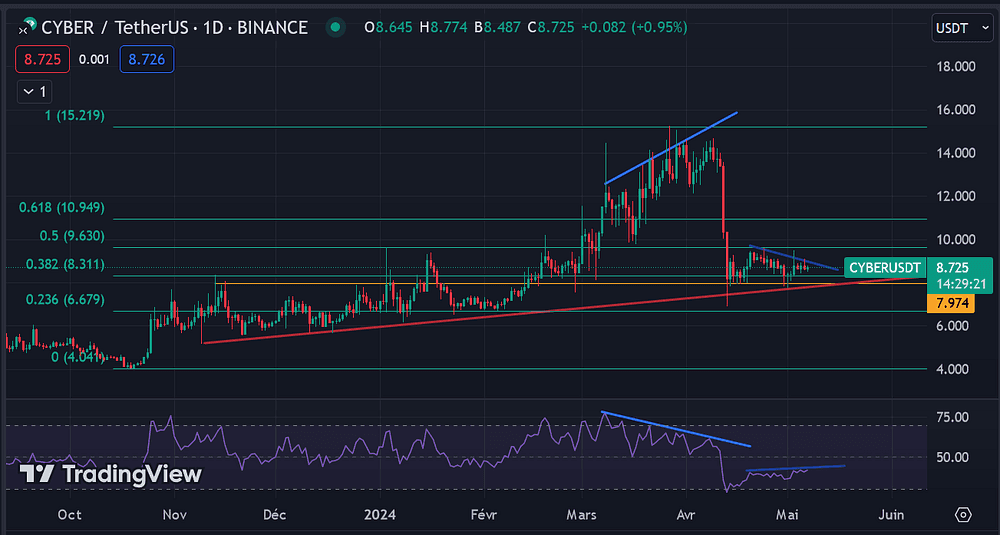This screenshot has height=535, width=1000.
Task: Click the Fibonacci label 0 (4.041)
Action: point(78,358)
